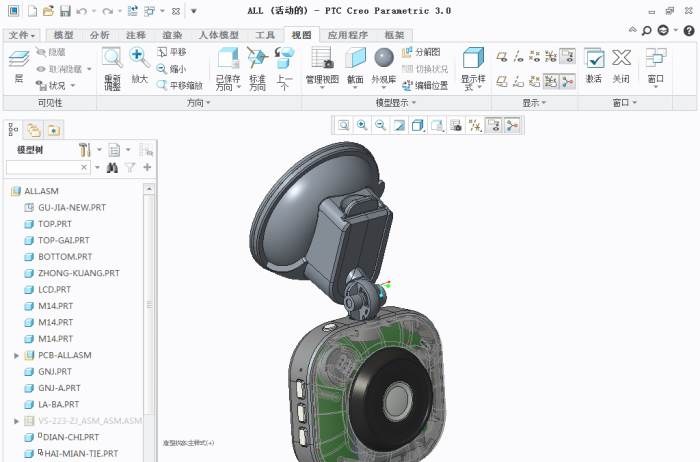Open the 外观库 (Appearance Gallery)
This screenshot has height=462, width=700.
[383, 68]
